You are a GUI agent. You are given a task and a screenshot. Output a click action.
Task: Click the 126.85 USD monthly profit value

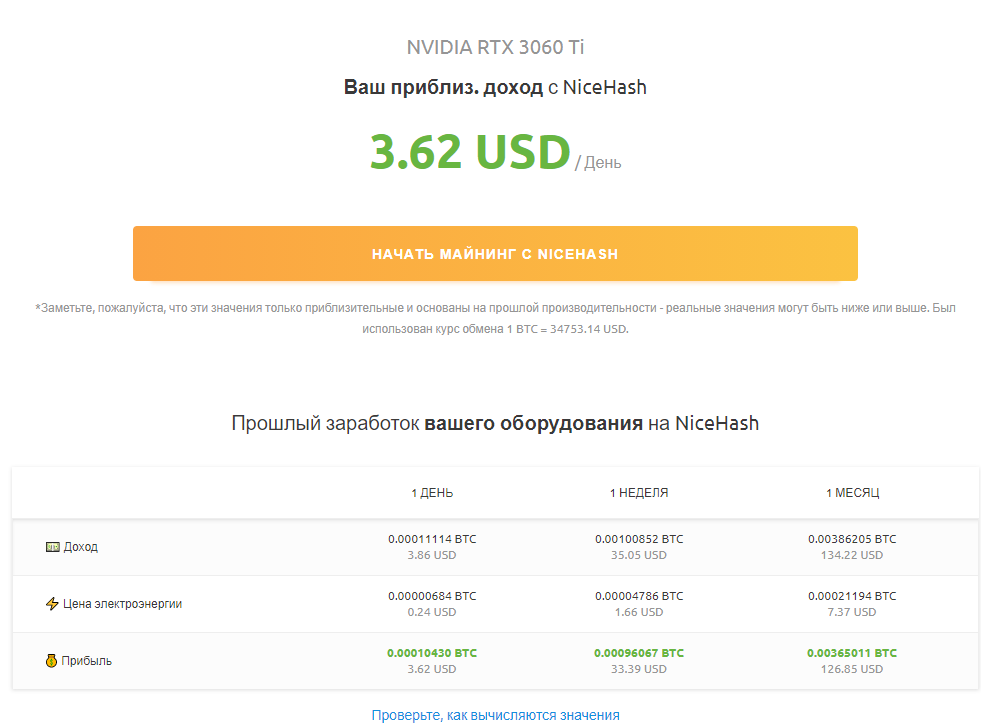[x=852, y=669]
